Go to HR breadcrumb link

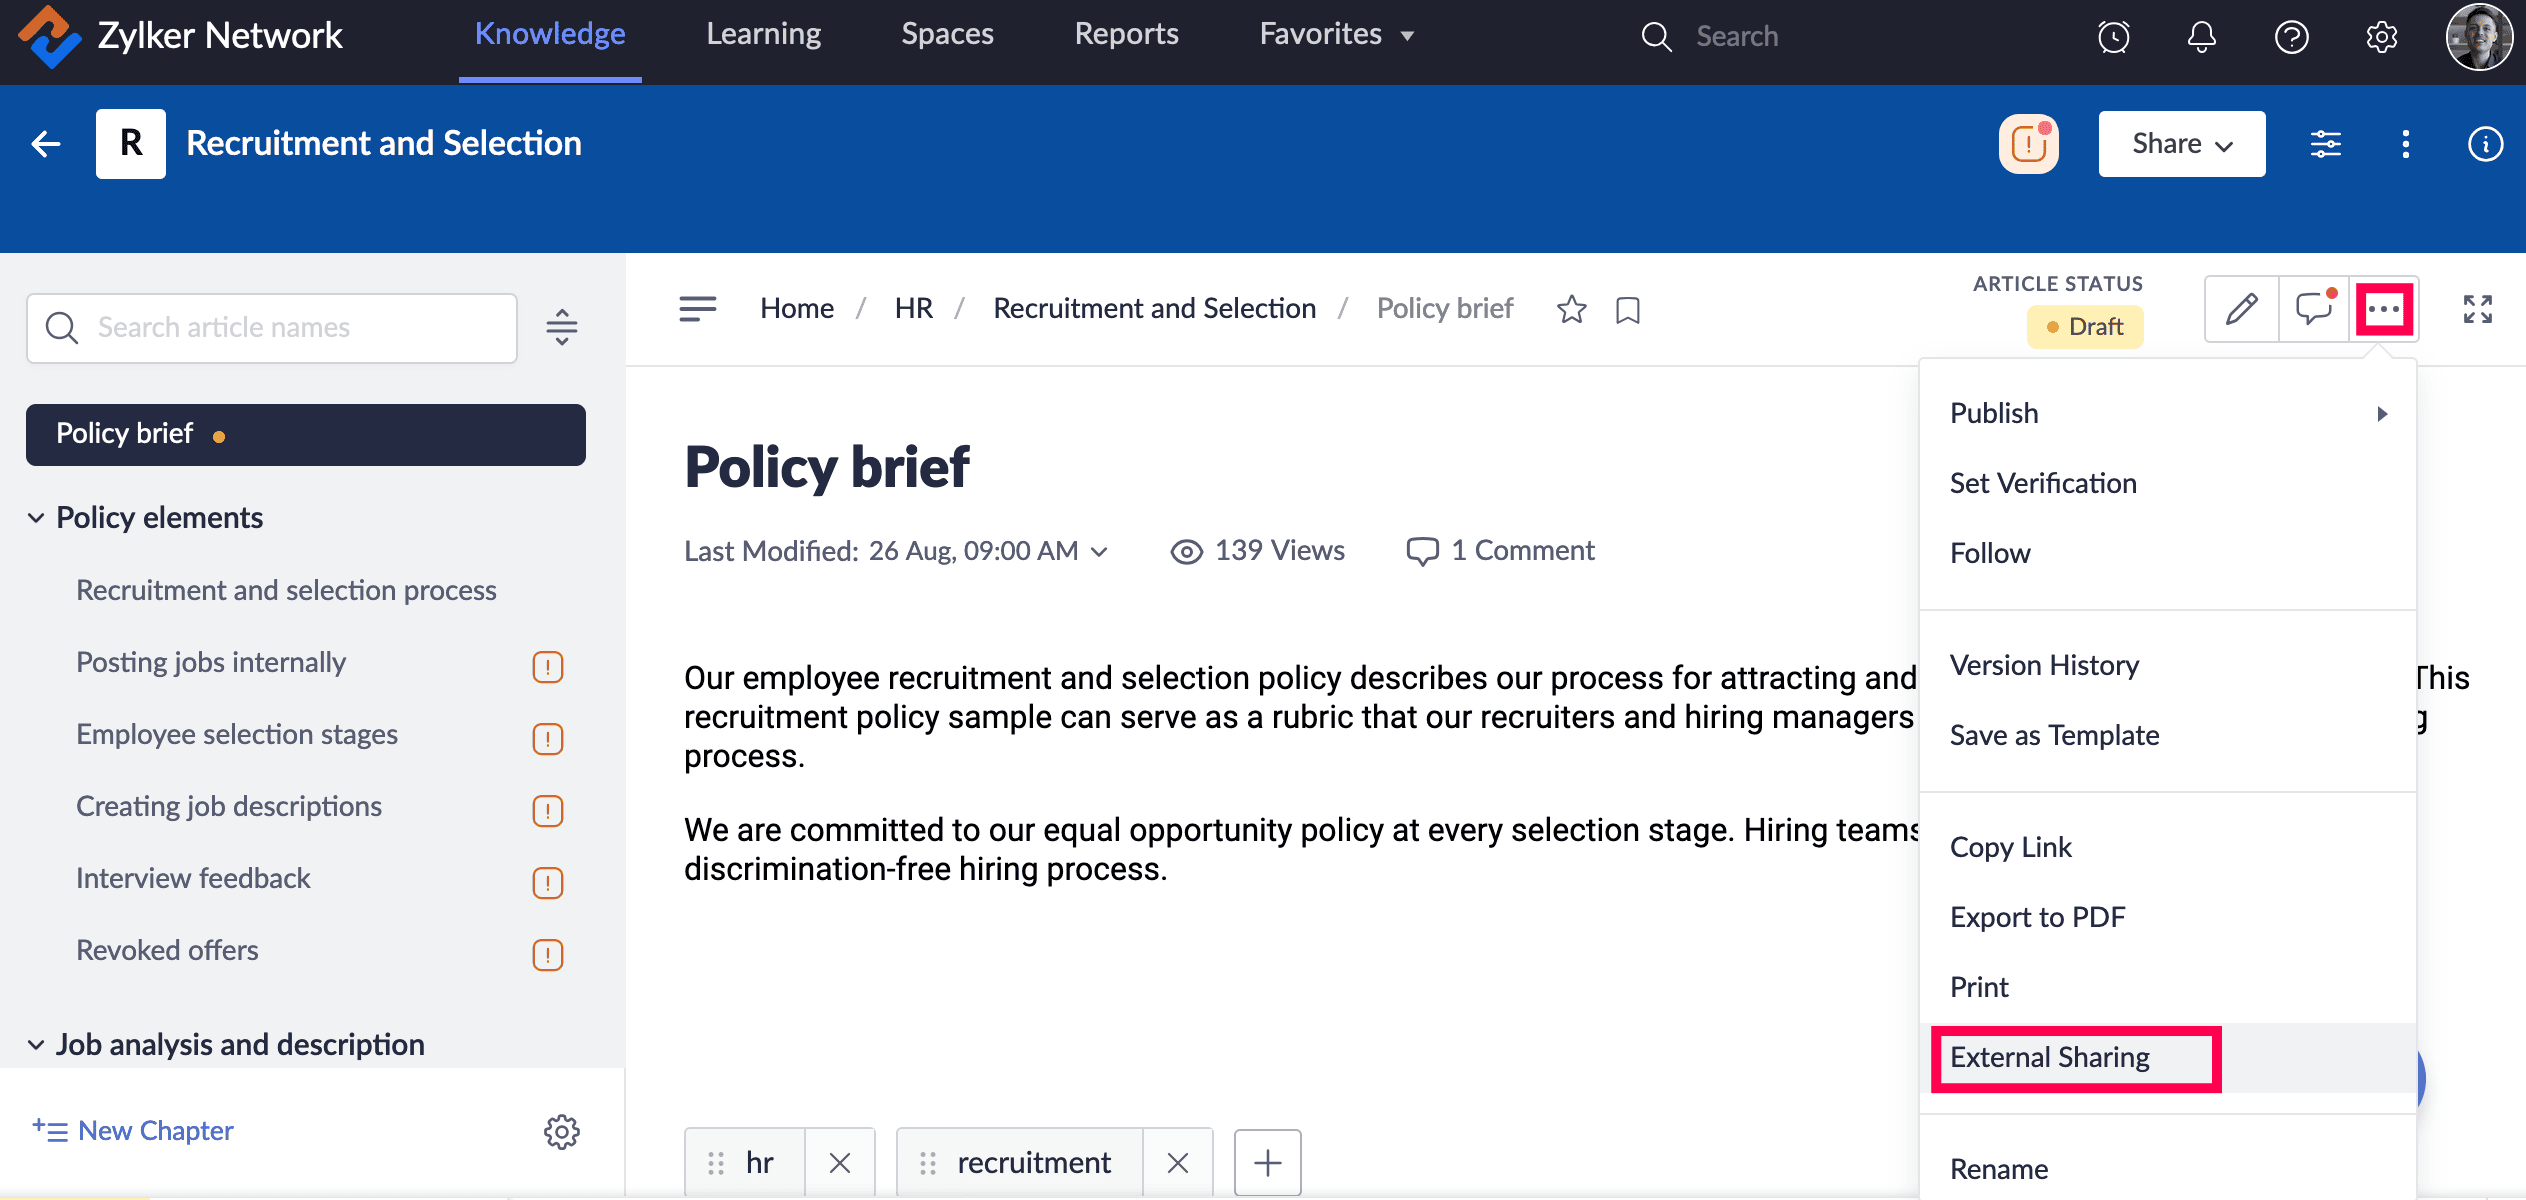click(913, 308)
